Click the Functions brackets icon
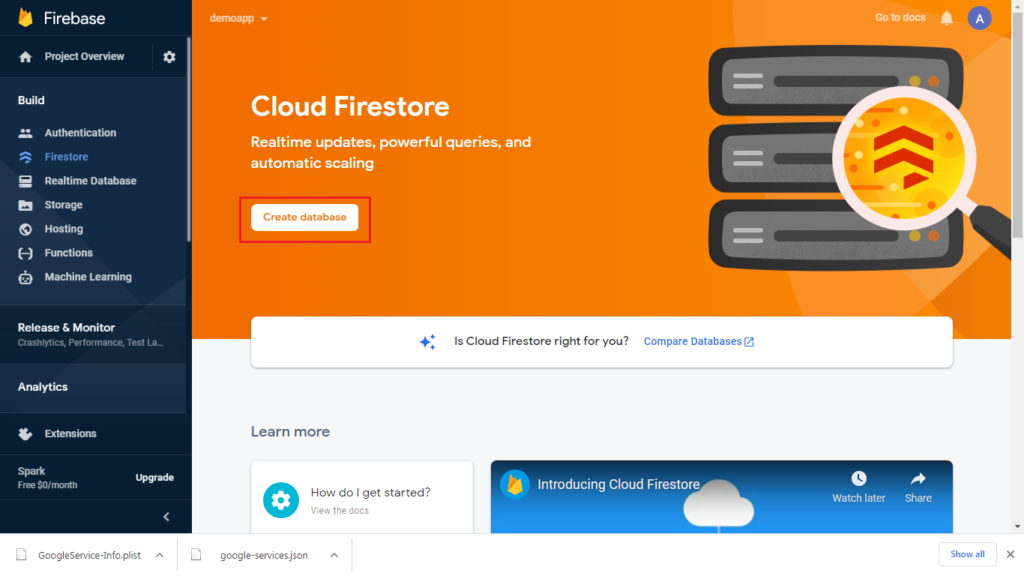Screen dimensions: 1024x576 pos(25,253)
